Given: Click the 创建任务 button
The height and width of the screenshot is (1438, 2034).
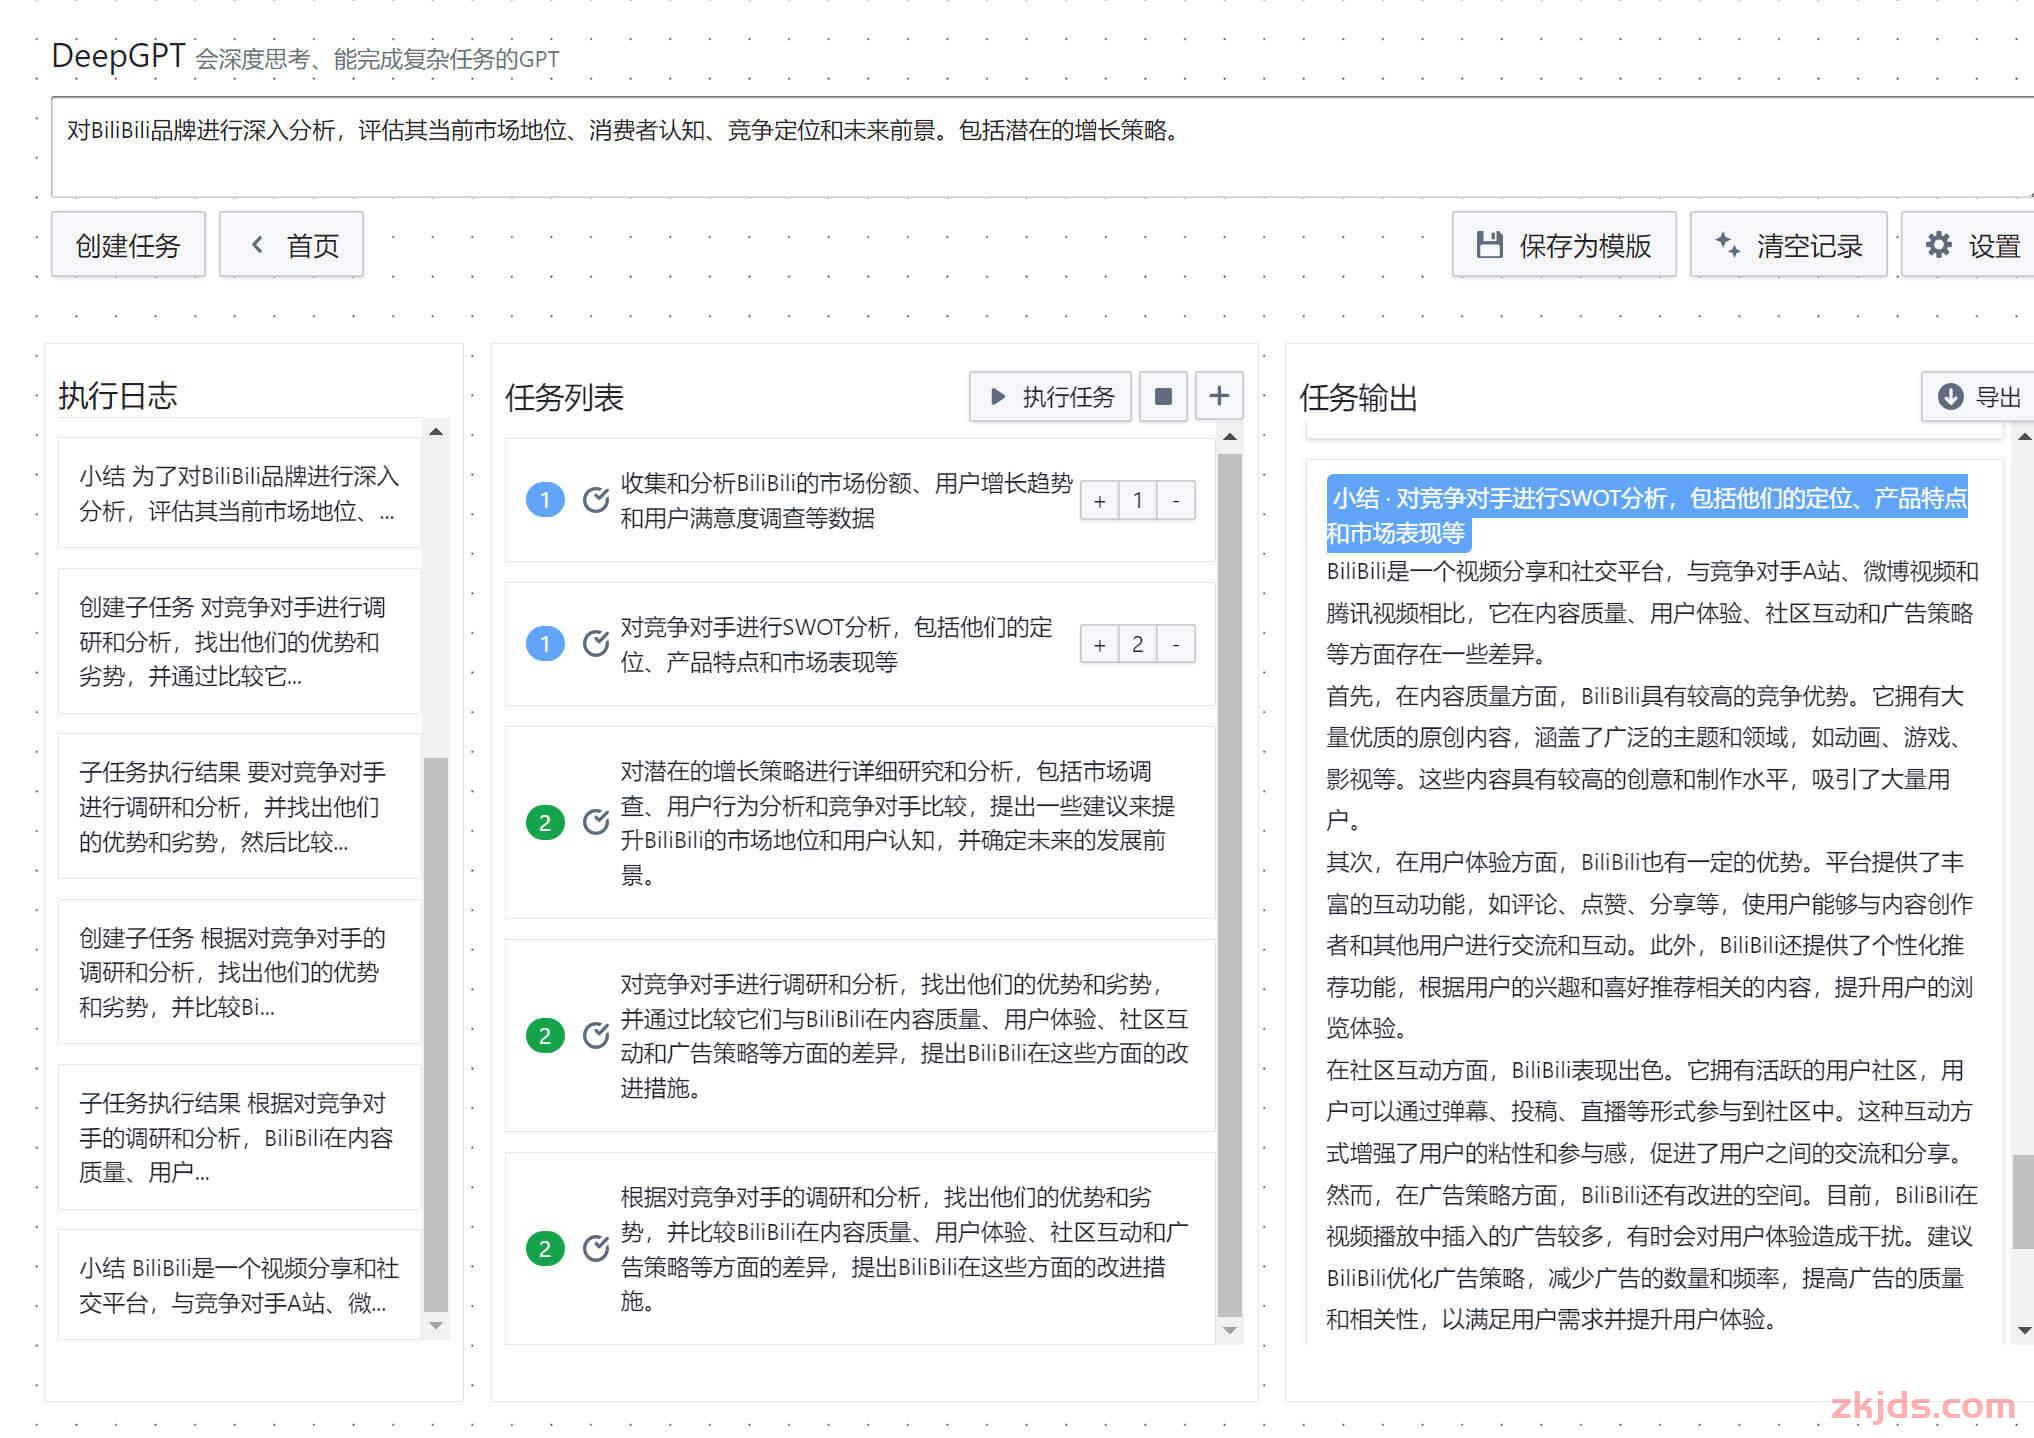Looking at the screenshot, I should pos(128,245).
